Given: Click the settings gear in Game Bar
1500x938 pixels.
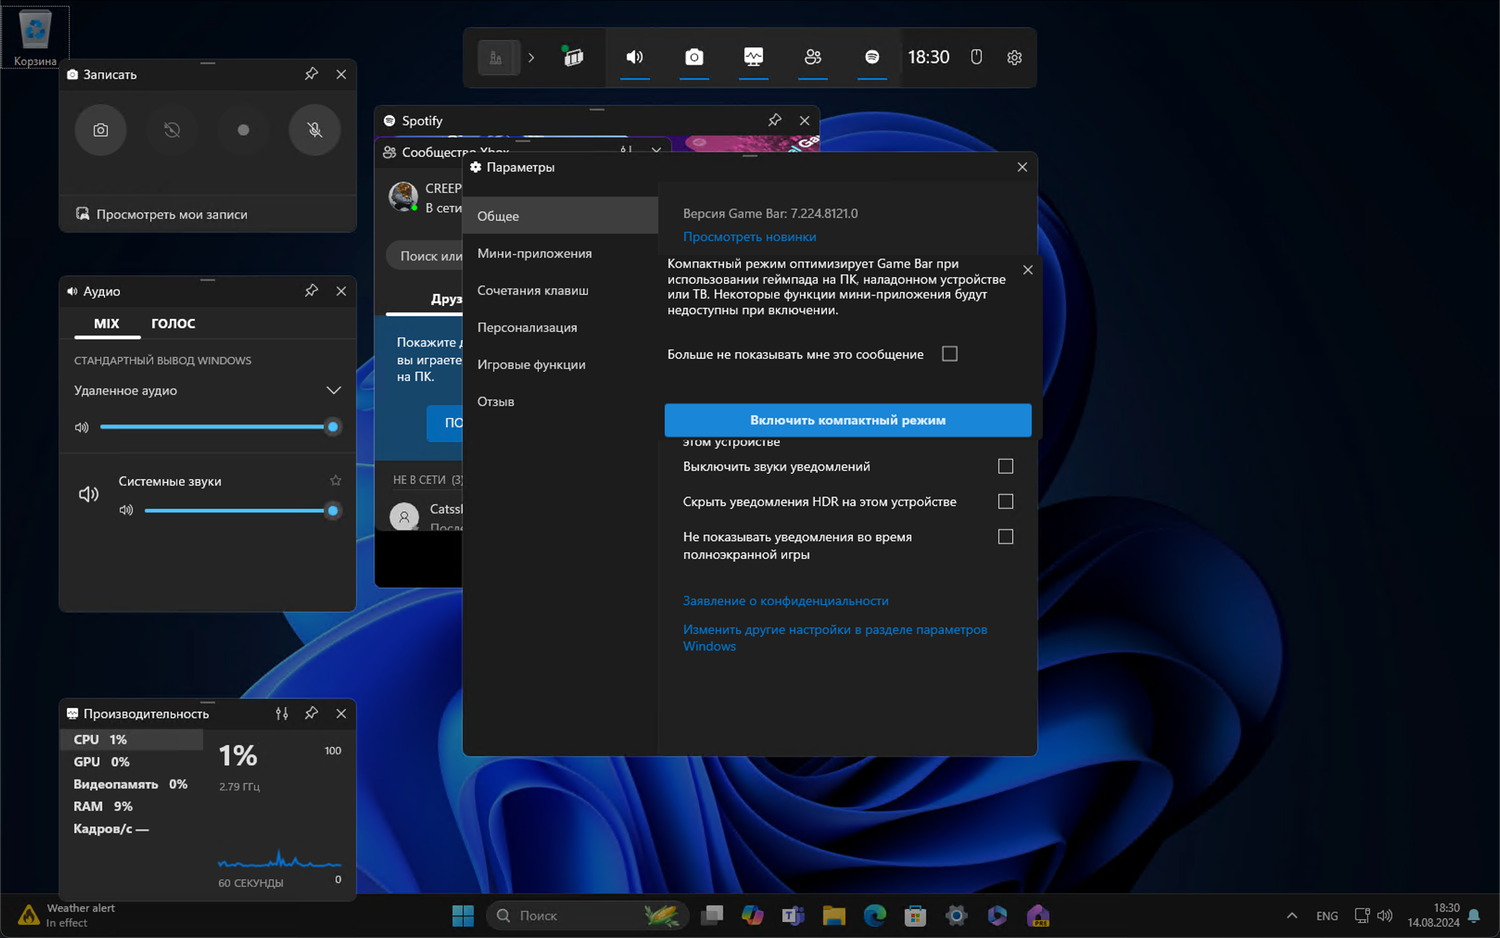Looking at the screenshot, I should tap(1014, 58).
